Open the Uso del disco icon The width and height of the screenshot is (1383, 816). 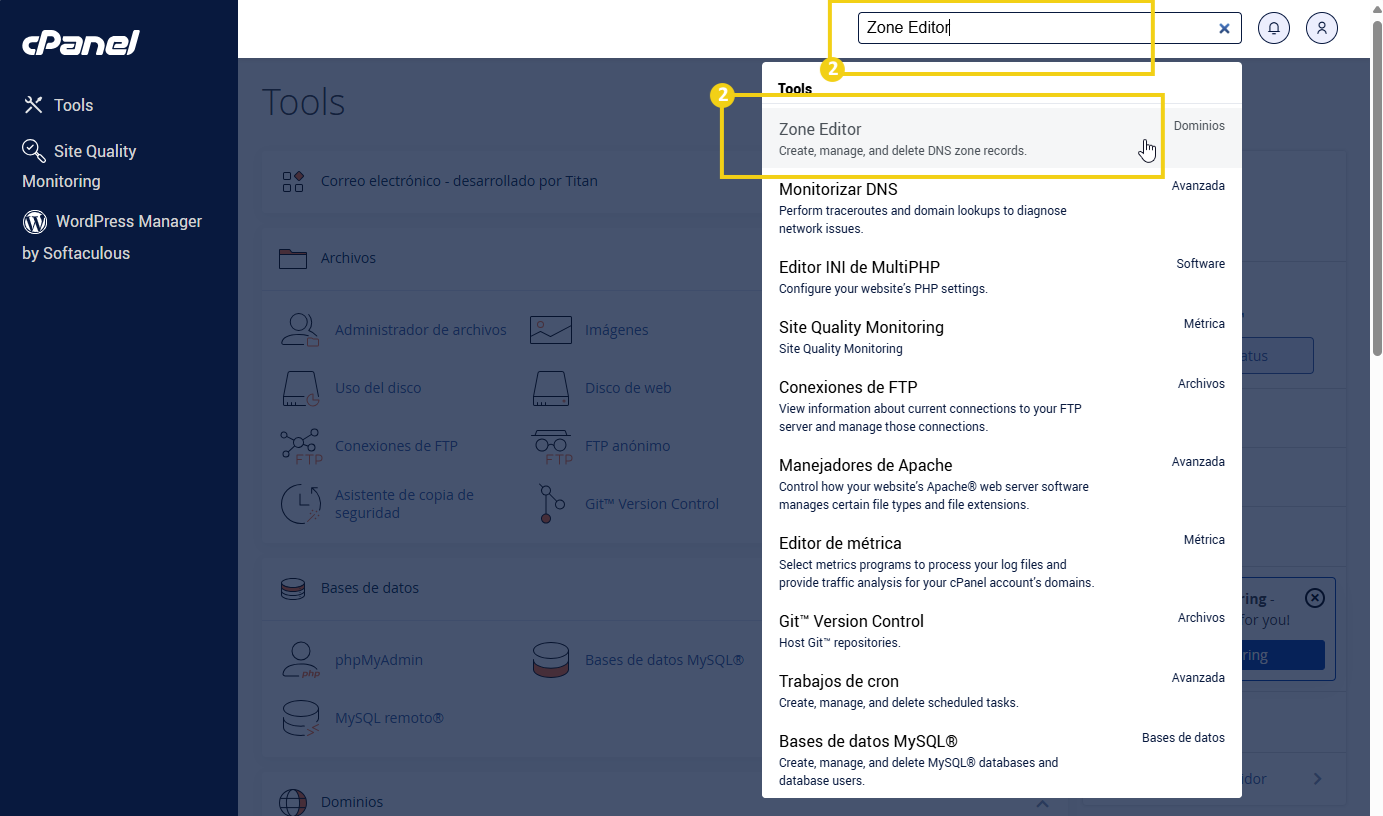(x=299, y=388)
